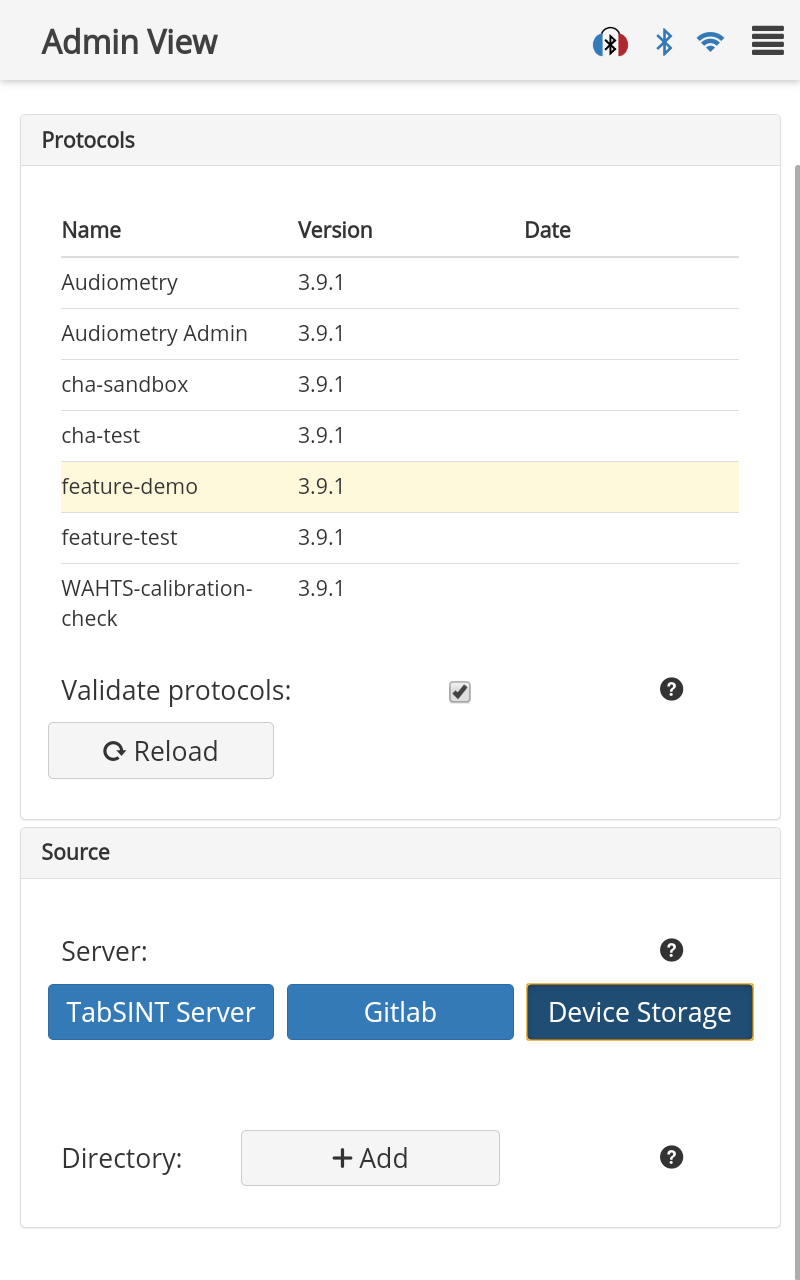Click the Bluetooth status icon
800x1280 pixels.
point(664,42)
